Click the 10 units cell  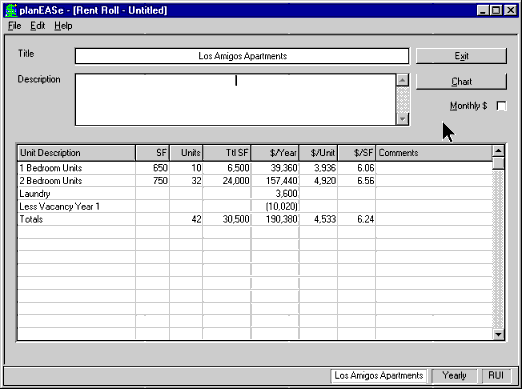(186, 168)
